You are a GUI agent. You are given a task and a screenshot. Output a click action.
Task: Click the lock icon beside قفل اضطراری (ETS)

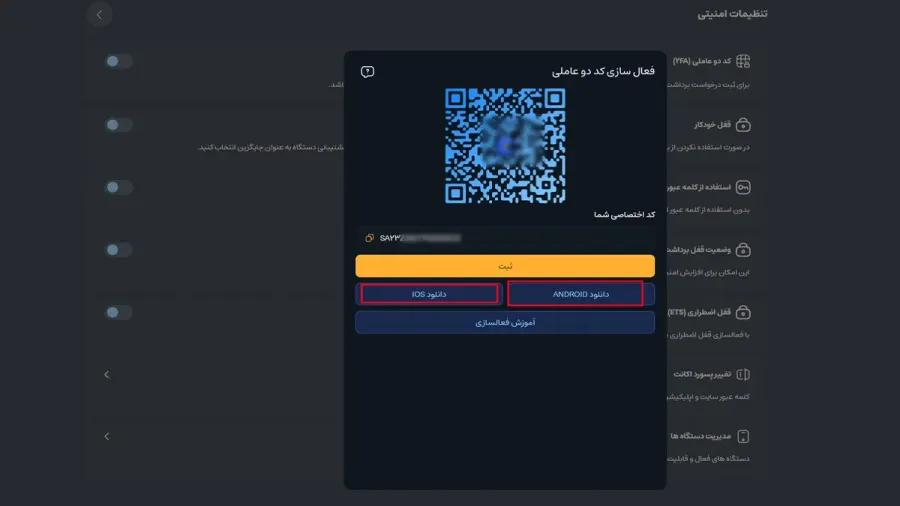pyautogui.click(x=743, y=312)
